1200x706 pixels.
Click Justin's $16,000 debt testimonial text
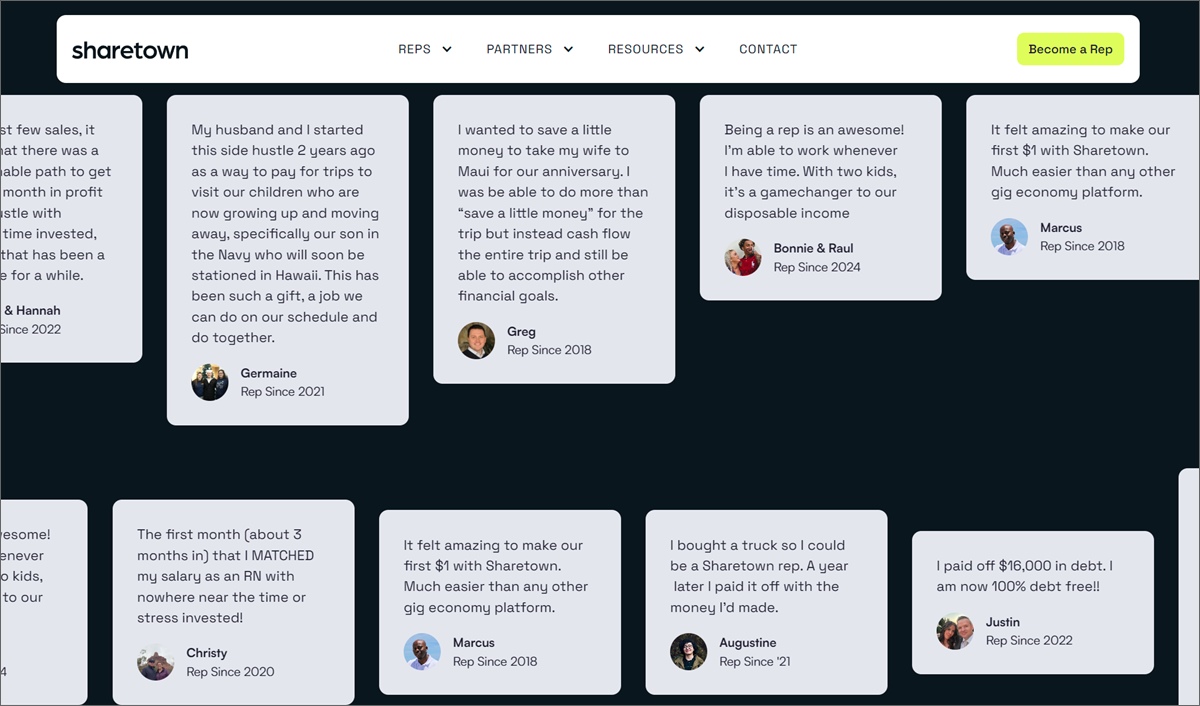1025,576
